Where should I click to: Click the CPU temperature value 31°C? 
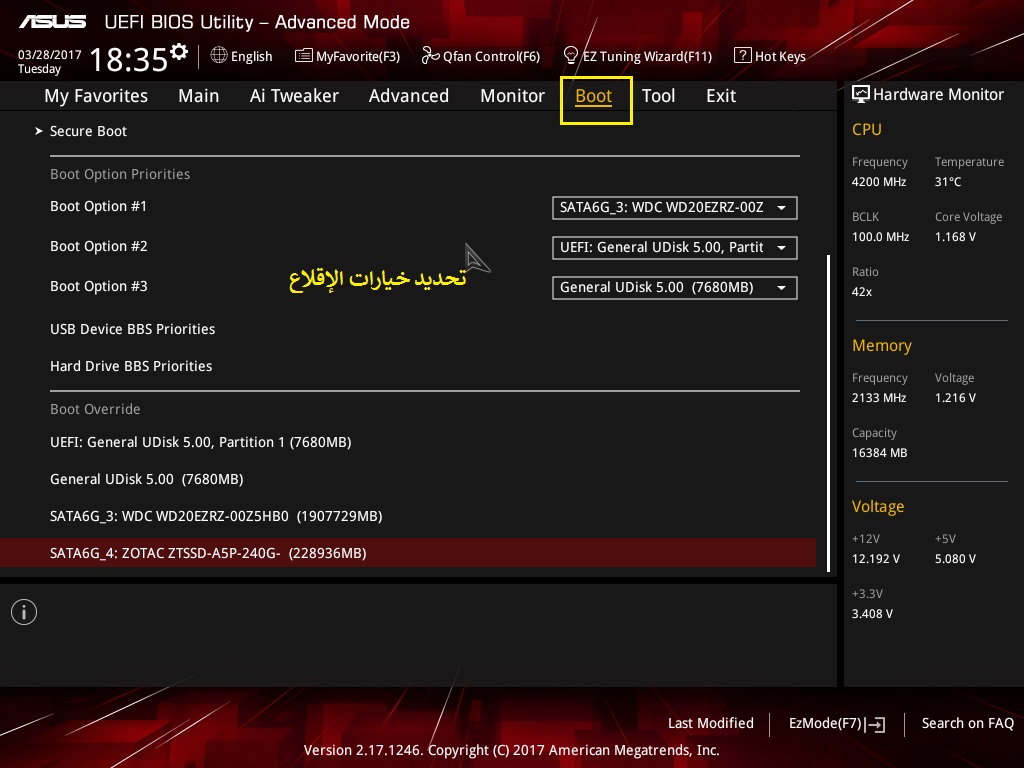coord(948,182)
